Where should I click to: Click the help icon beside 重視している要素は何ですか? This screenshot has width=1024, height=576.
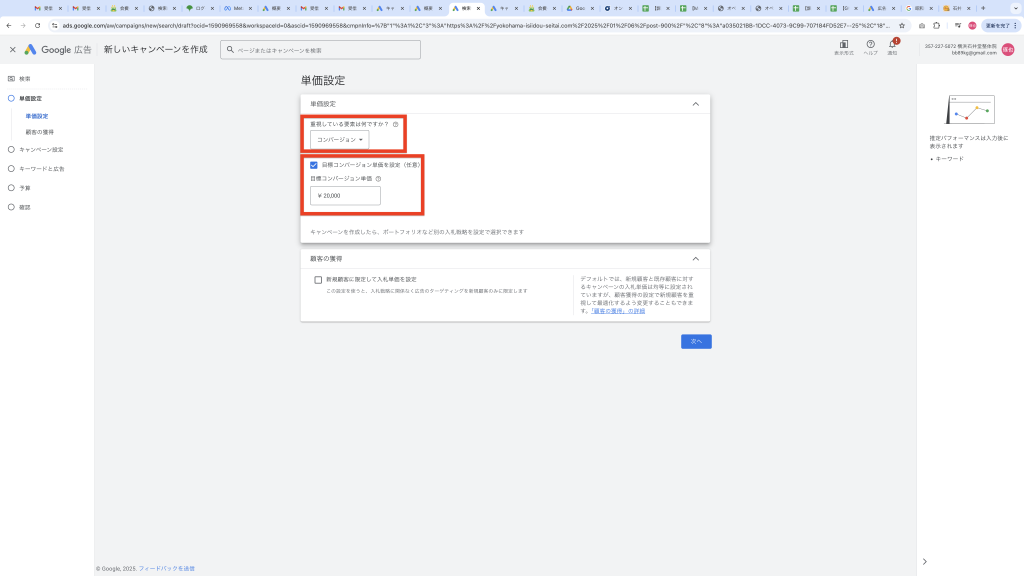tap(396, 124)
